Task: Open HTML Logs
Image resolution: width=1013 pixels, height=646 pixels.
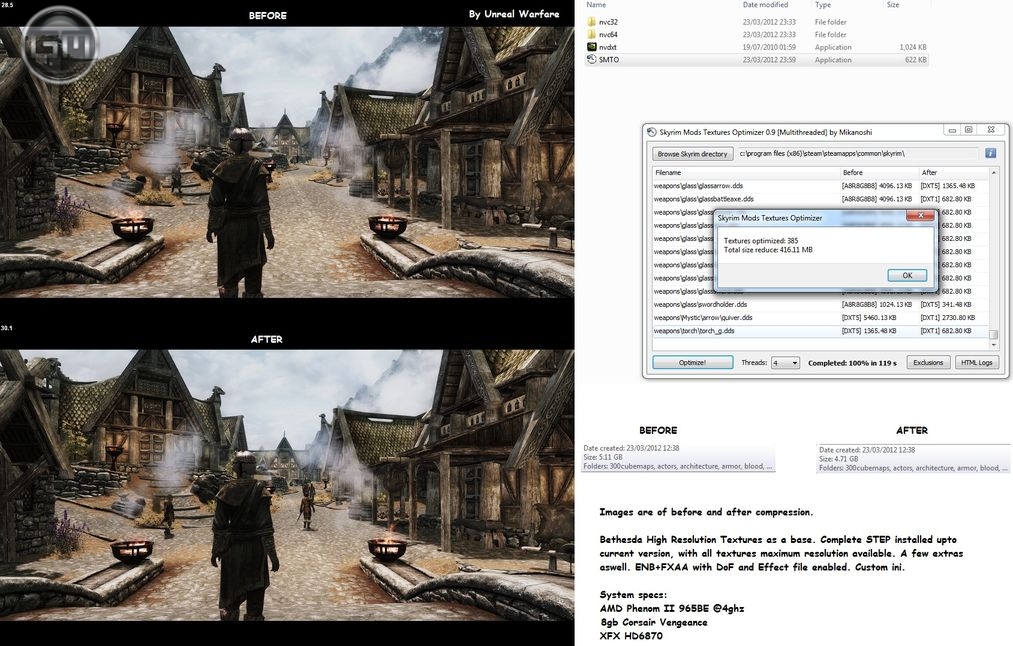Action: (976, 363)
